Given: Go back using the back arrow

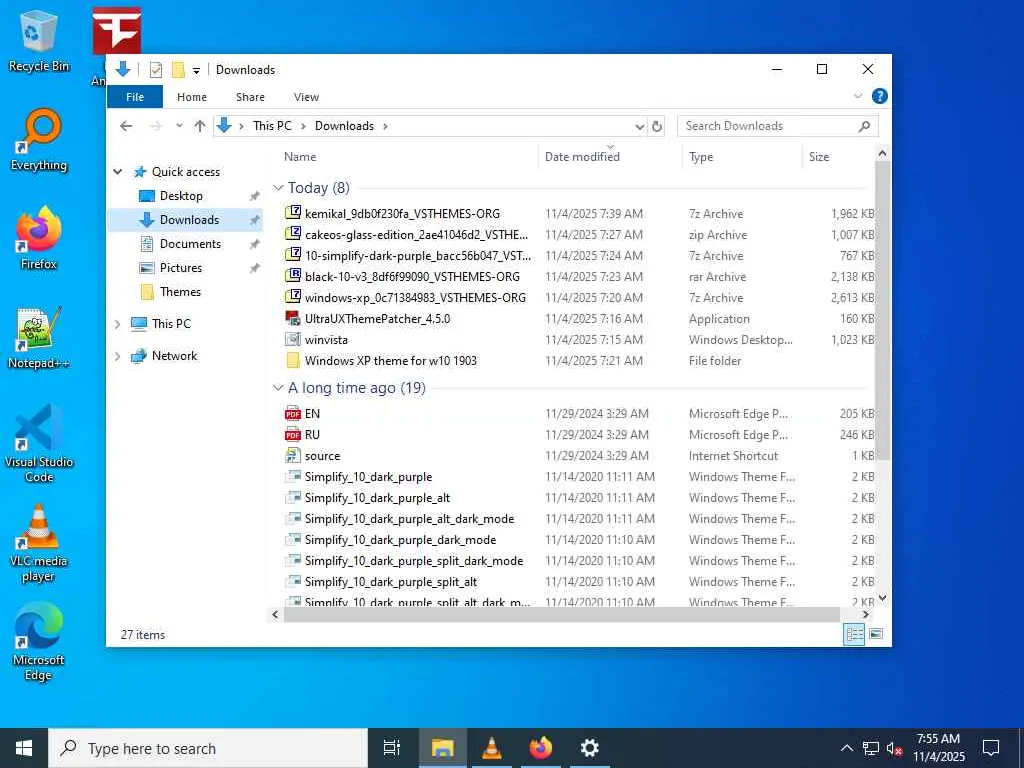Looking at the screenshot, I should coord(126,126).
